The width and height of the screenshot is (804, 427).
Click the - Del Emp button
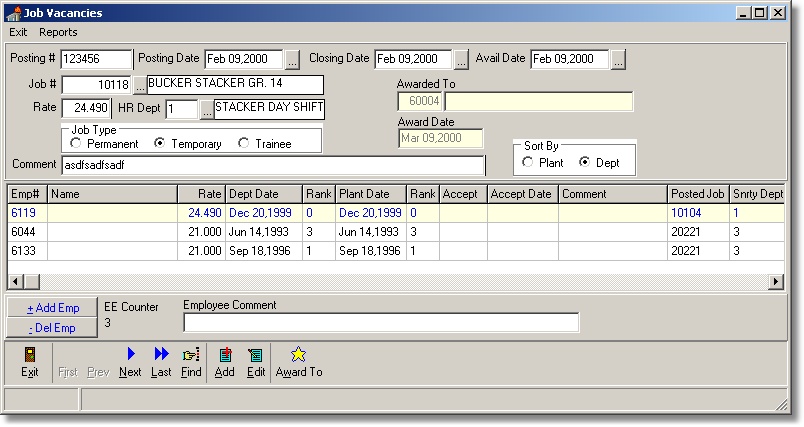[53, 327]
